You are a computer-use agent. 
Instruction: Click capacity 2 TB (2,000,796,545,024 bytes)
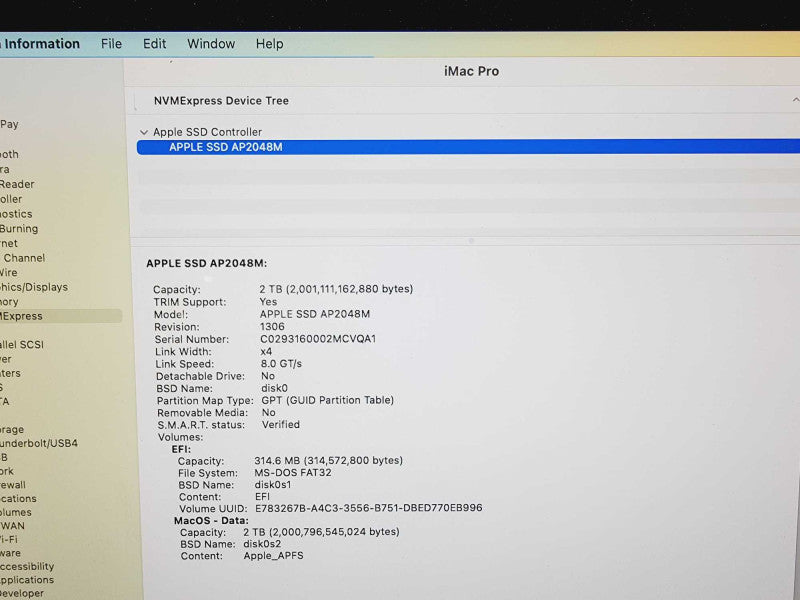(321, 532)
